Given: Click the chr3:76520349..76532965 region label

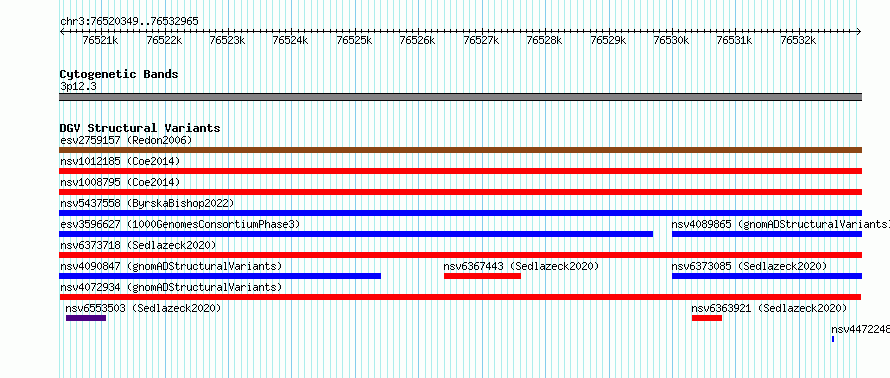Looking at the screenshot, I should pos(129,21).
